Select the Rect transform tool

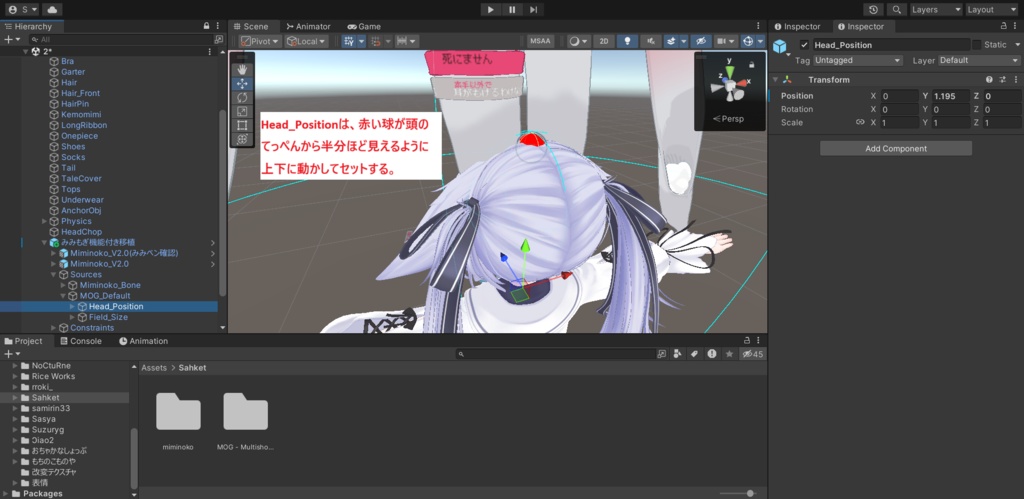click(x=242, y=125)
